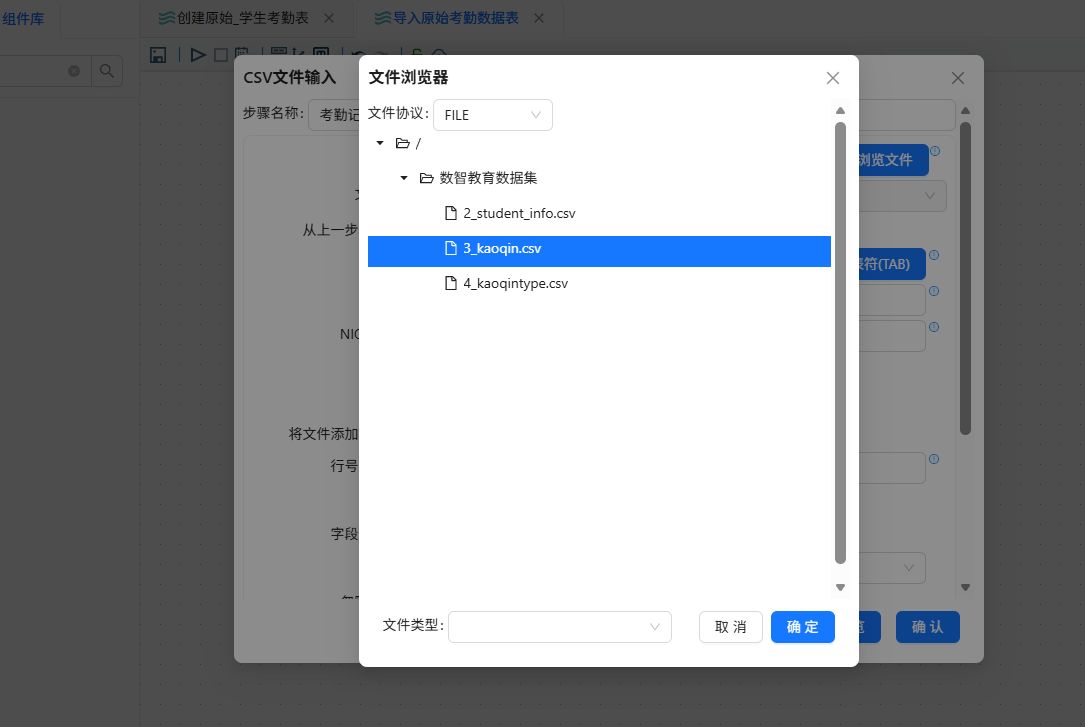Click CSV dialog scrollbar down arrow
This screenshot has width=1085, height=727.
pos(965,587)
